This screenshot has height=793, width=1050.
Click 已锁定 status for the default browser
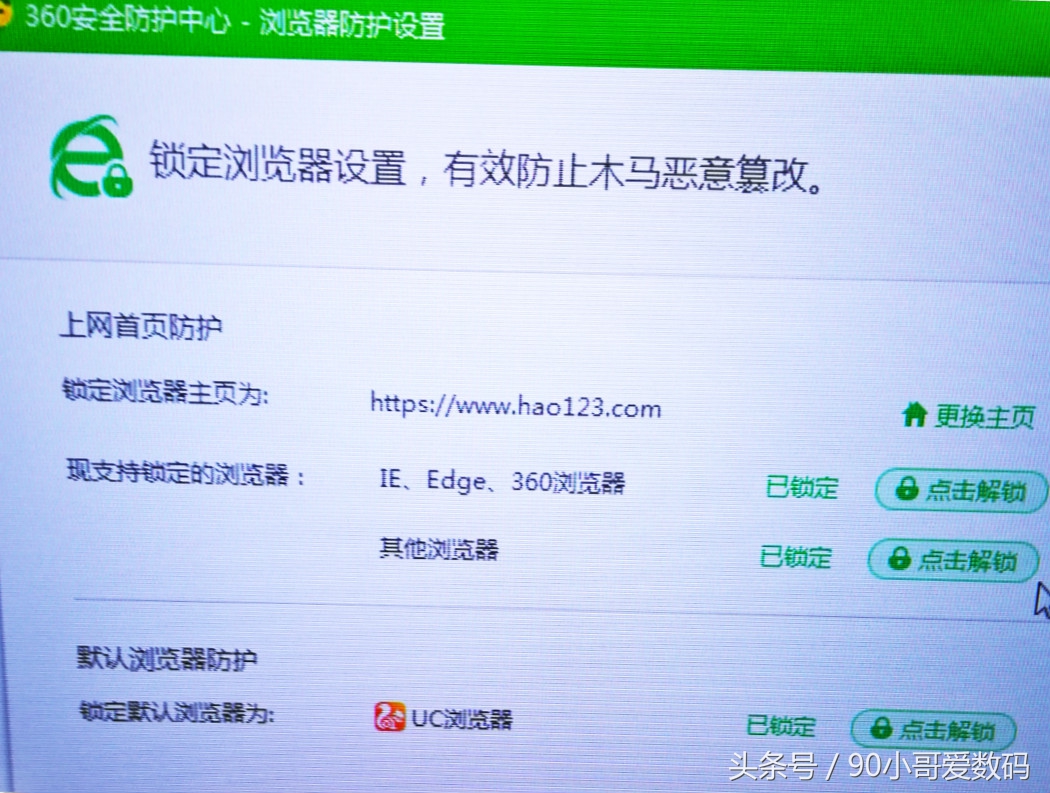pyautogui.click(x=780, y=727)
